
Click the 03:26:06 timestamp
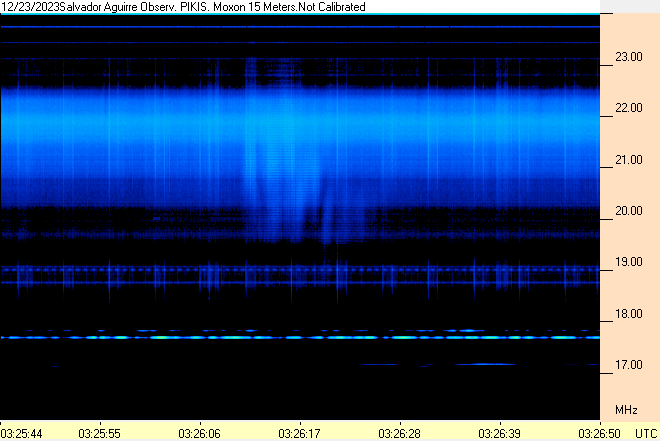[x=200, y=433]
